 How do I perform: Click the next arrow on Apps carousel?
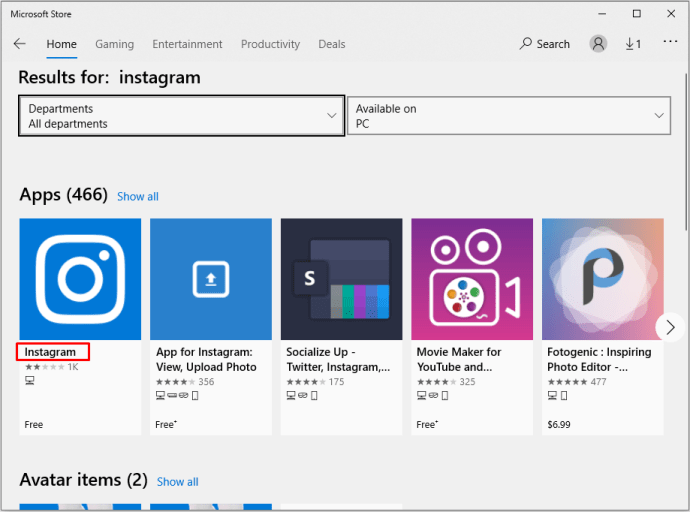(670, 327)
